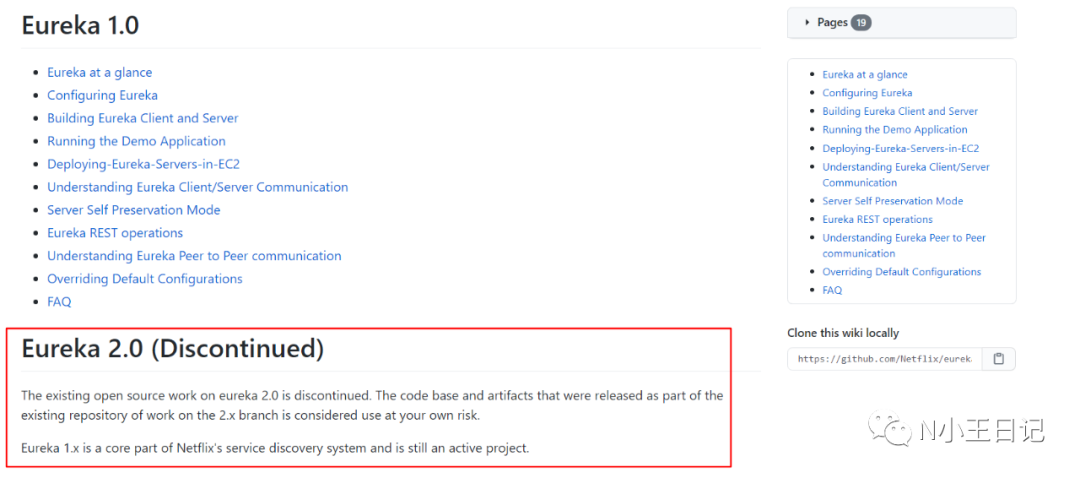Expand the Pages disclosure triangle
This screenshot has width=1080, height=478.
[808, 23]
